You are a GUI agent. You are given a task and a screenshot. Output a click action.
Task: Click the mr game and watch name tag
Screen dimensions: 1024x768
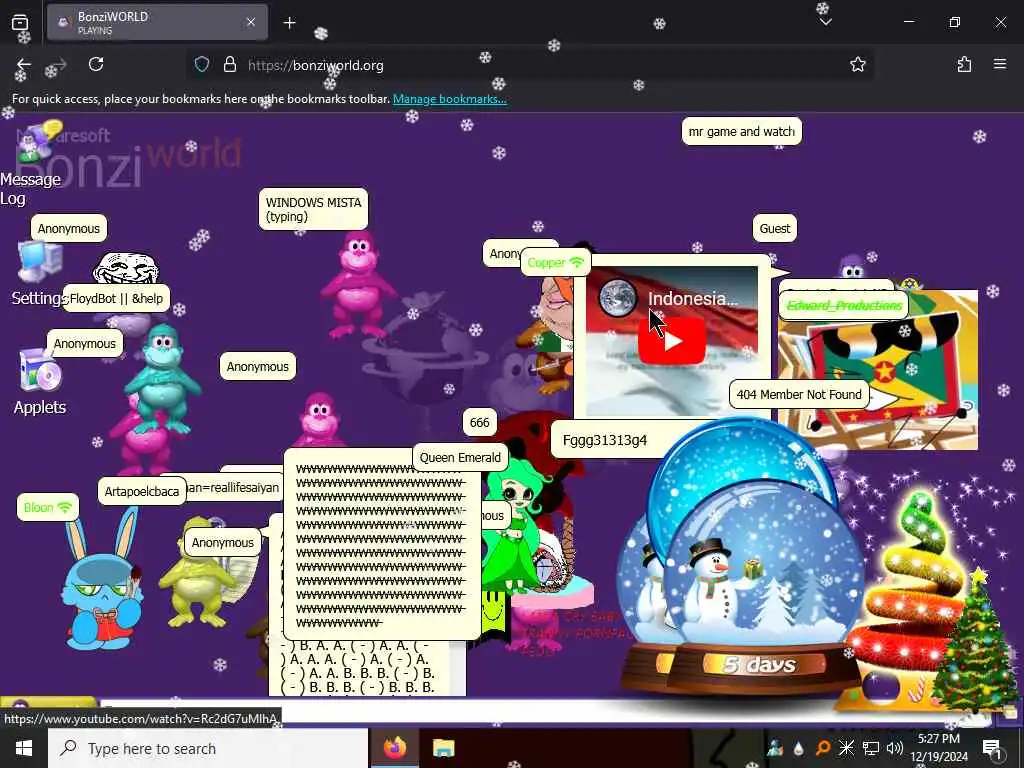[x=741, y=131]
